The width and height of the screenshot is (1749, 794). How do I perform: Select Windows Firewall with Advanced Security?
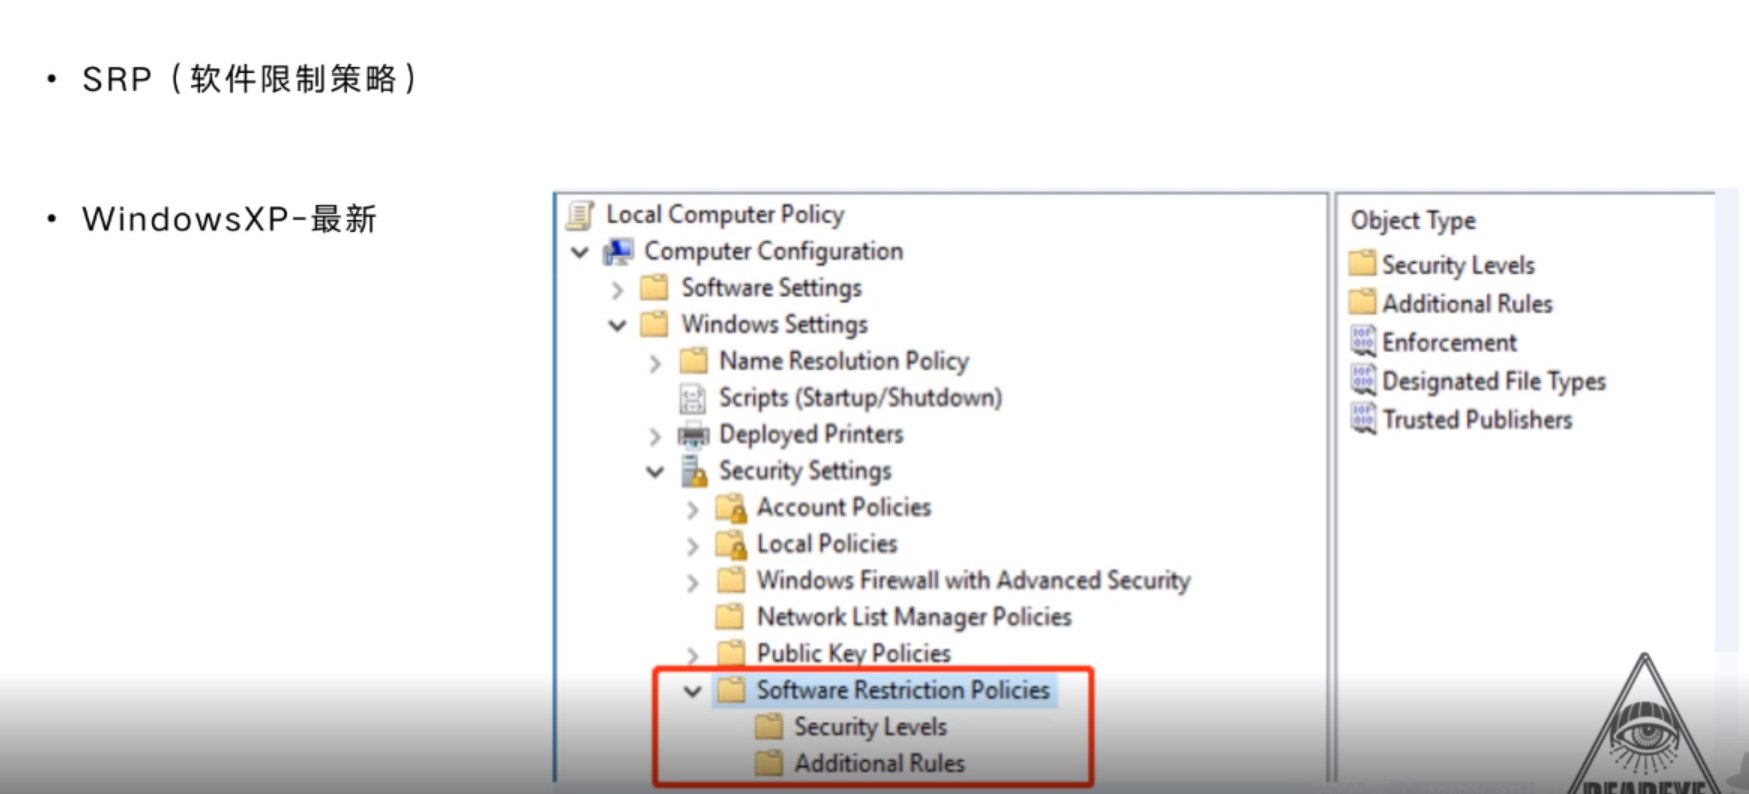[x=972, y=581]
